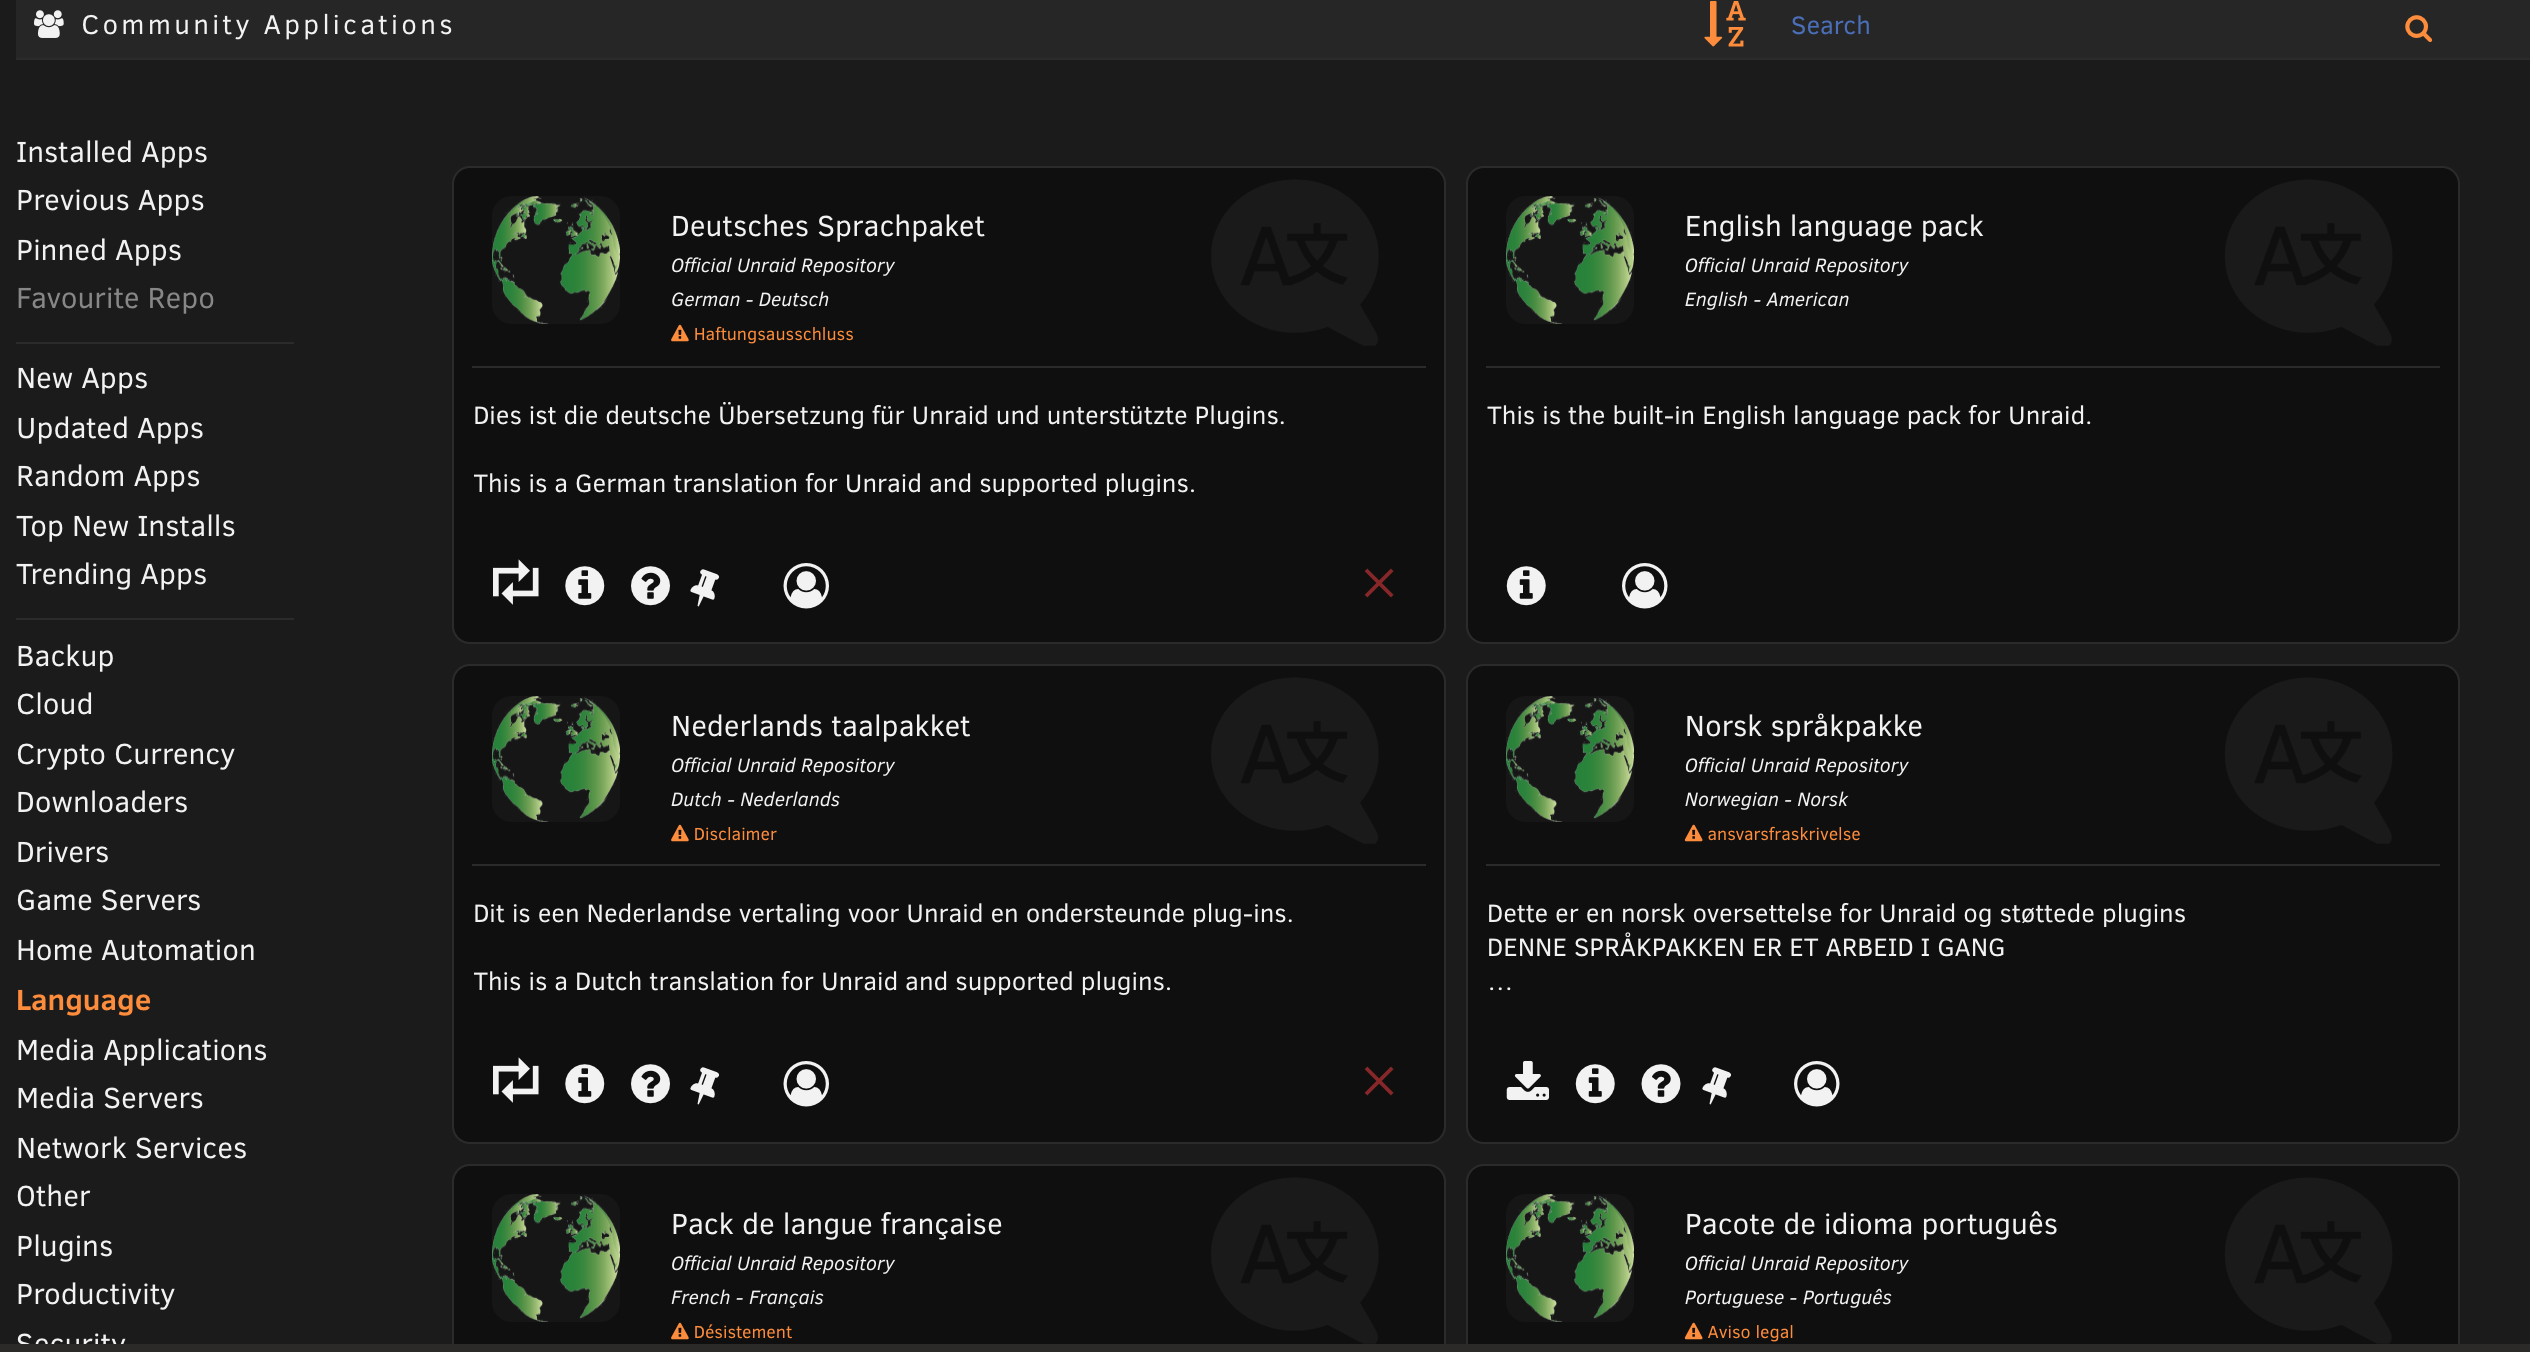This screenshot has width=2530, height=1352.
Task: Open the ansvarsfraskrivelse disclaimer link
Action: point(1783,834)
